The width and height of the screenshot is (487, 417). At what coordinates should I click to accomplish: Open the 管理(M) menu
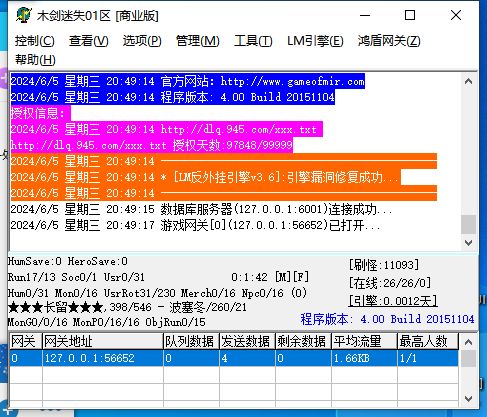[x=198, y=41]
